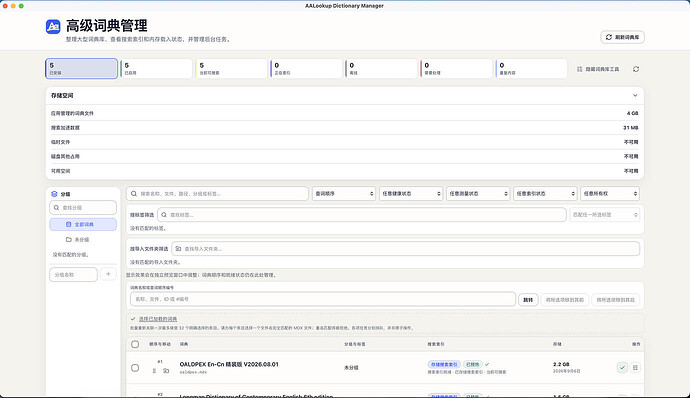This screenshot has height=398, width=690.
Task: Click the 按标签筛选 tag search field
Action: (x=362, y=215)
